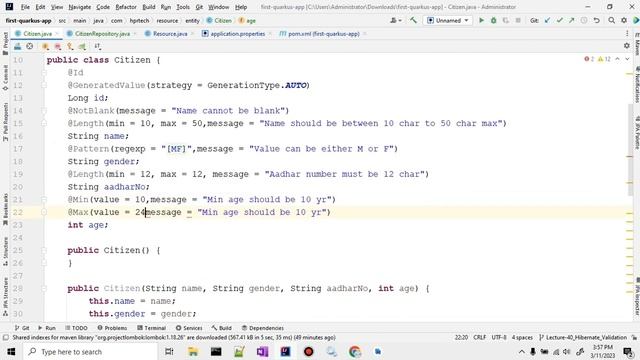Start the Debug configuration (bug icon)
The image size is (640, 360).
pos(493,20)
